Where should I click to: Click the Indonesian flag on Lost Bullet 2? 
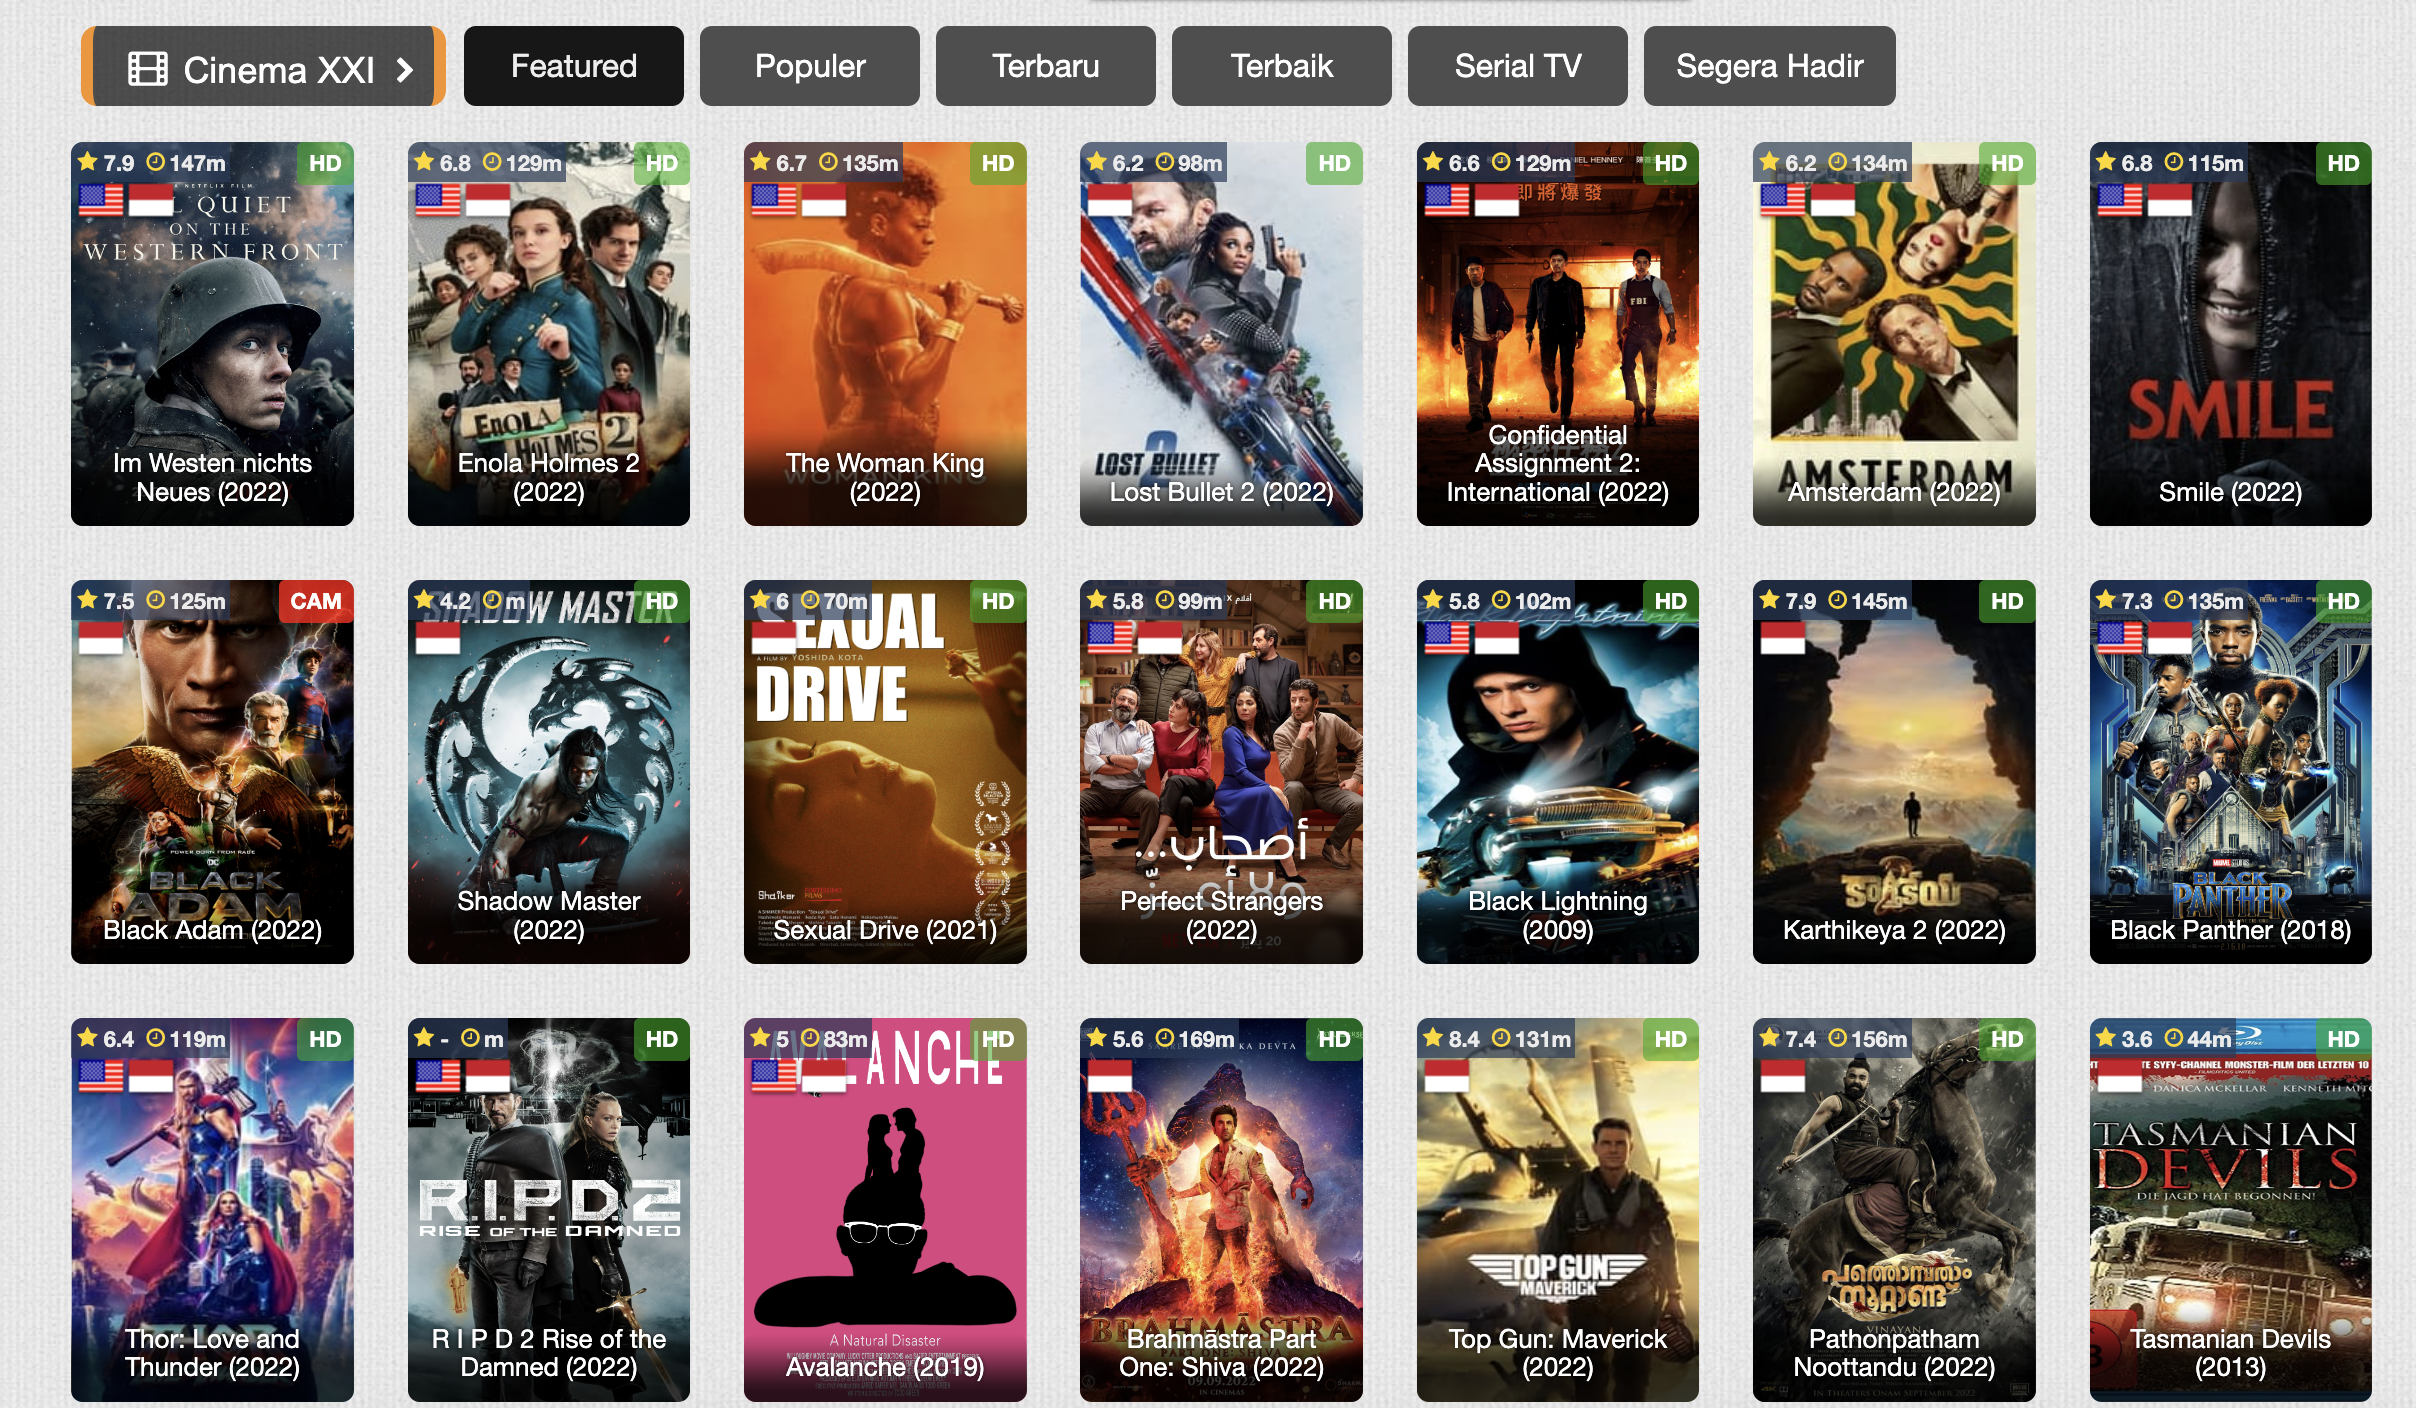tap(1110, 200)
